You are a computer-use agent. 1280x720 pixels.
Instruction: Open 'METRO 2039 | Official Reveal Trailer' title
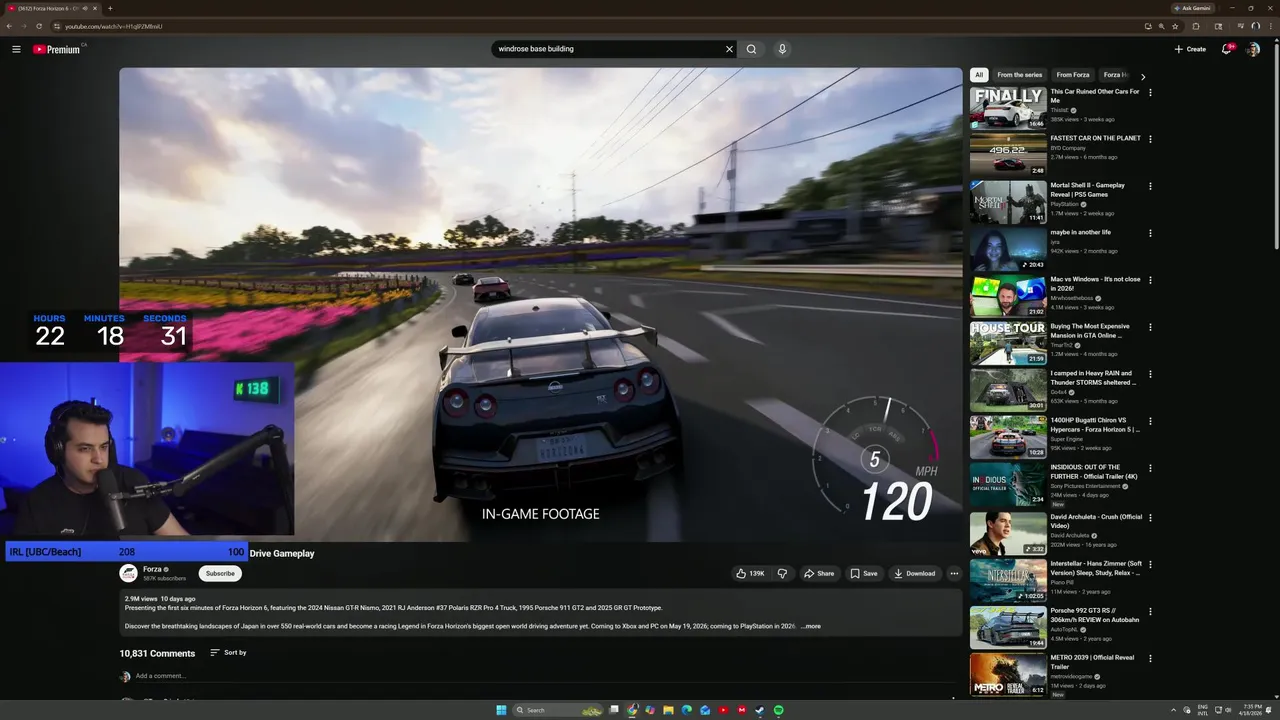[1092, 662]
